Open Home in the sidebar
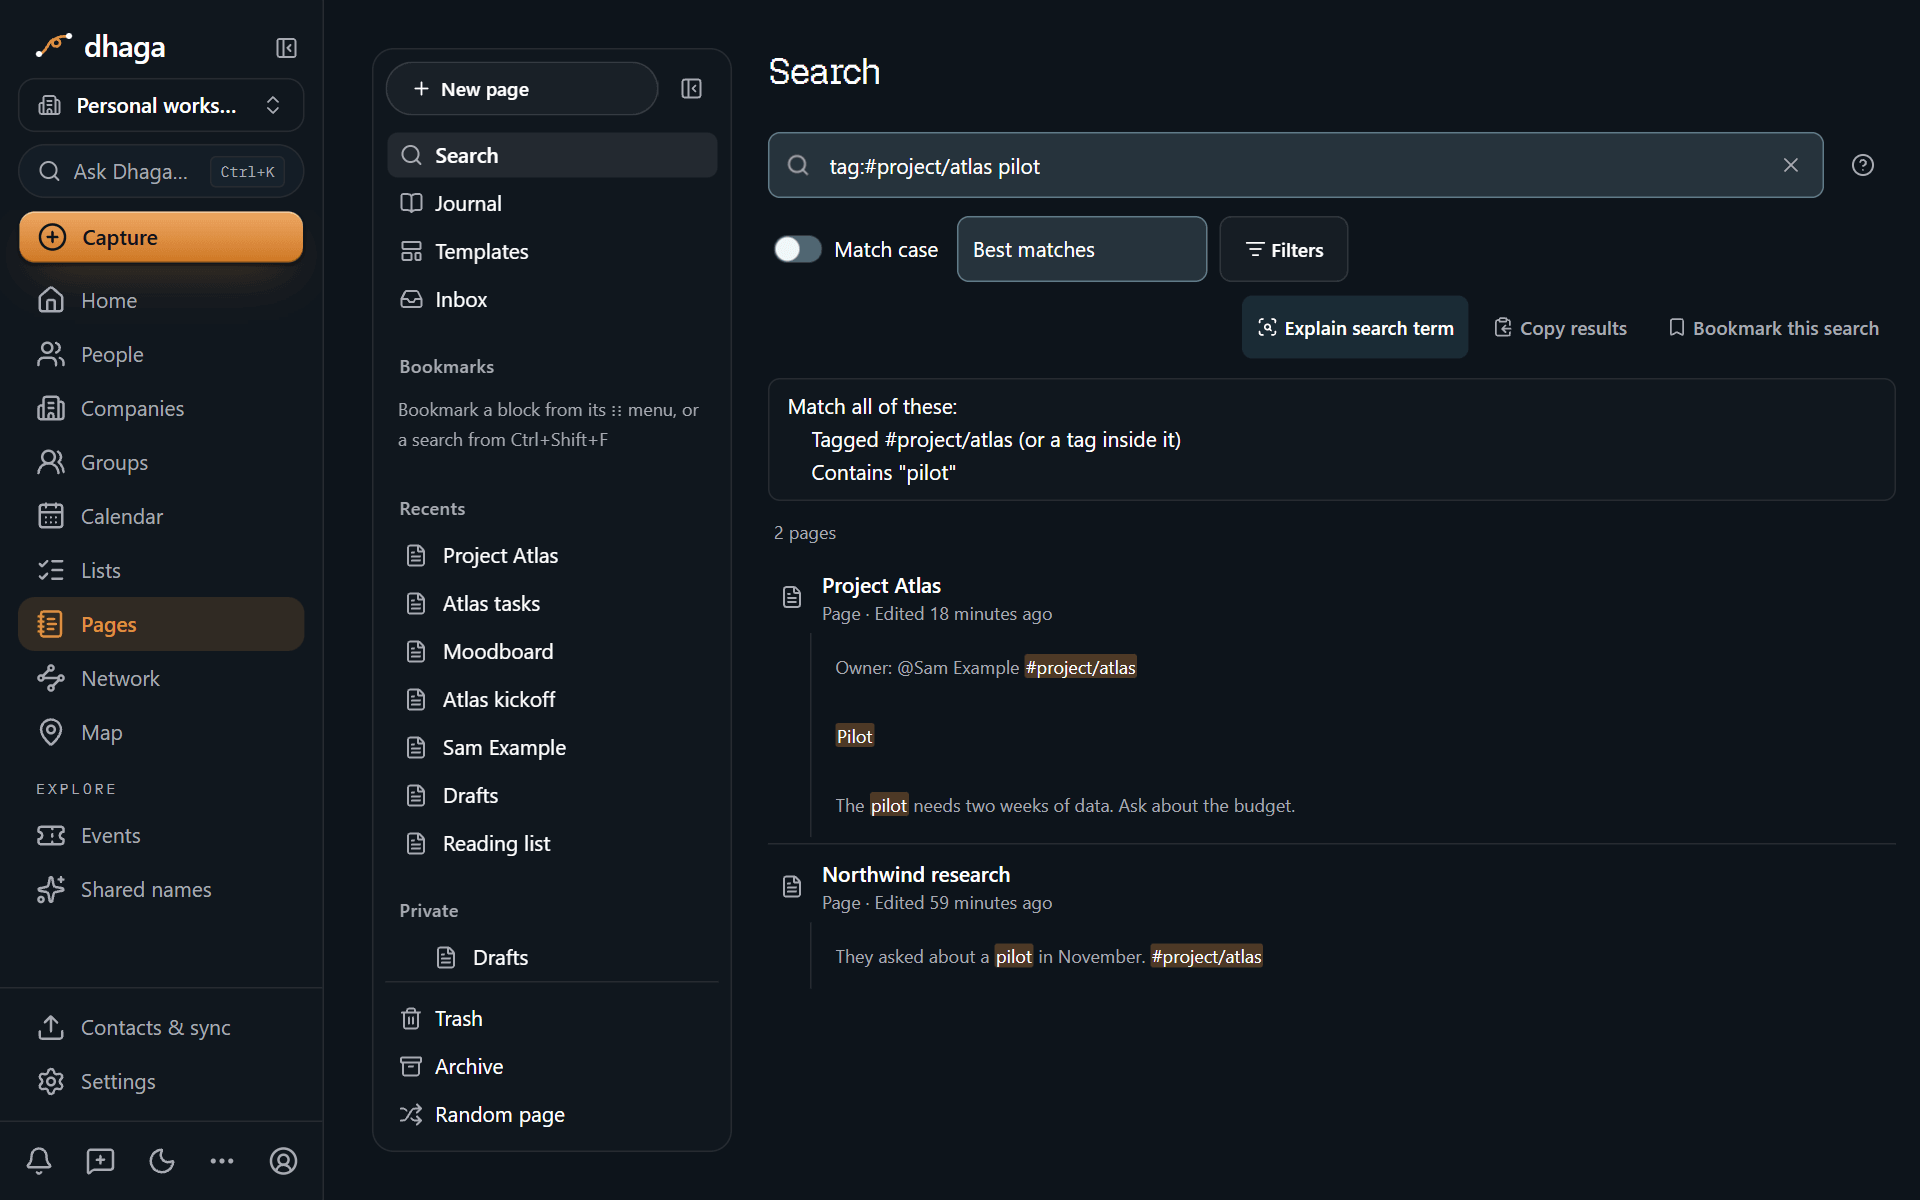The width and height of the screenshot is (1920, 1200). [x=161, y=300]
